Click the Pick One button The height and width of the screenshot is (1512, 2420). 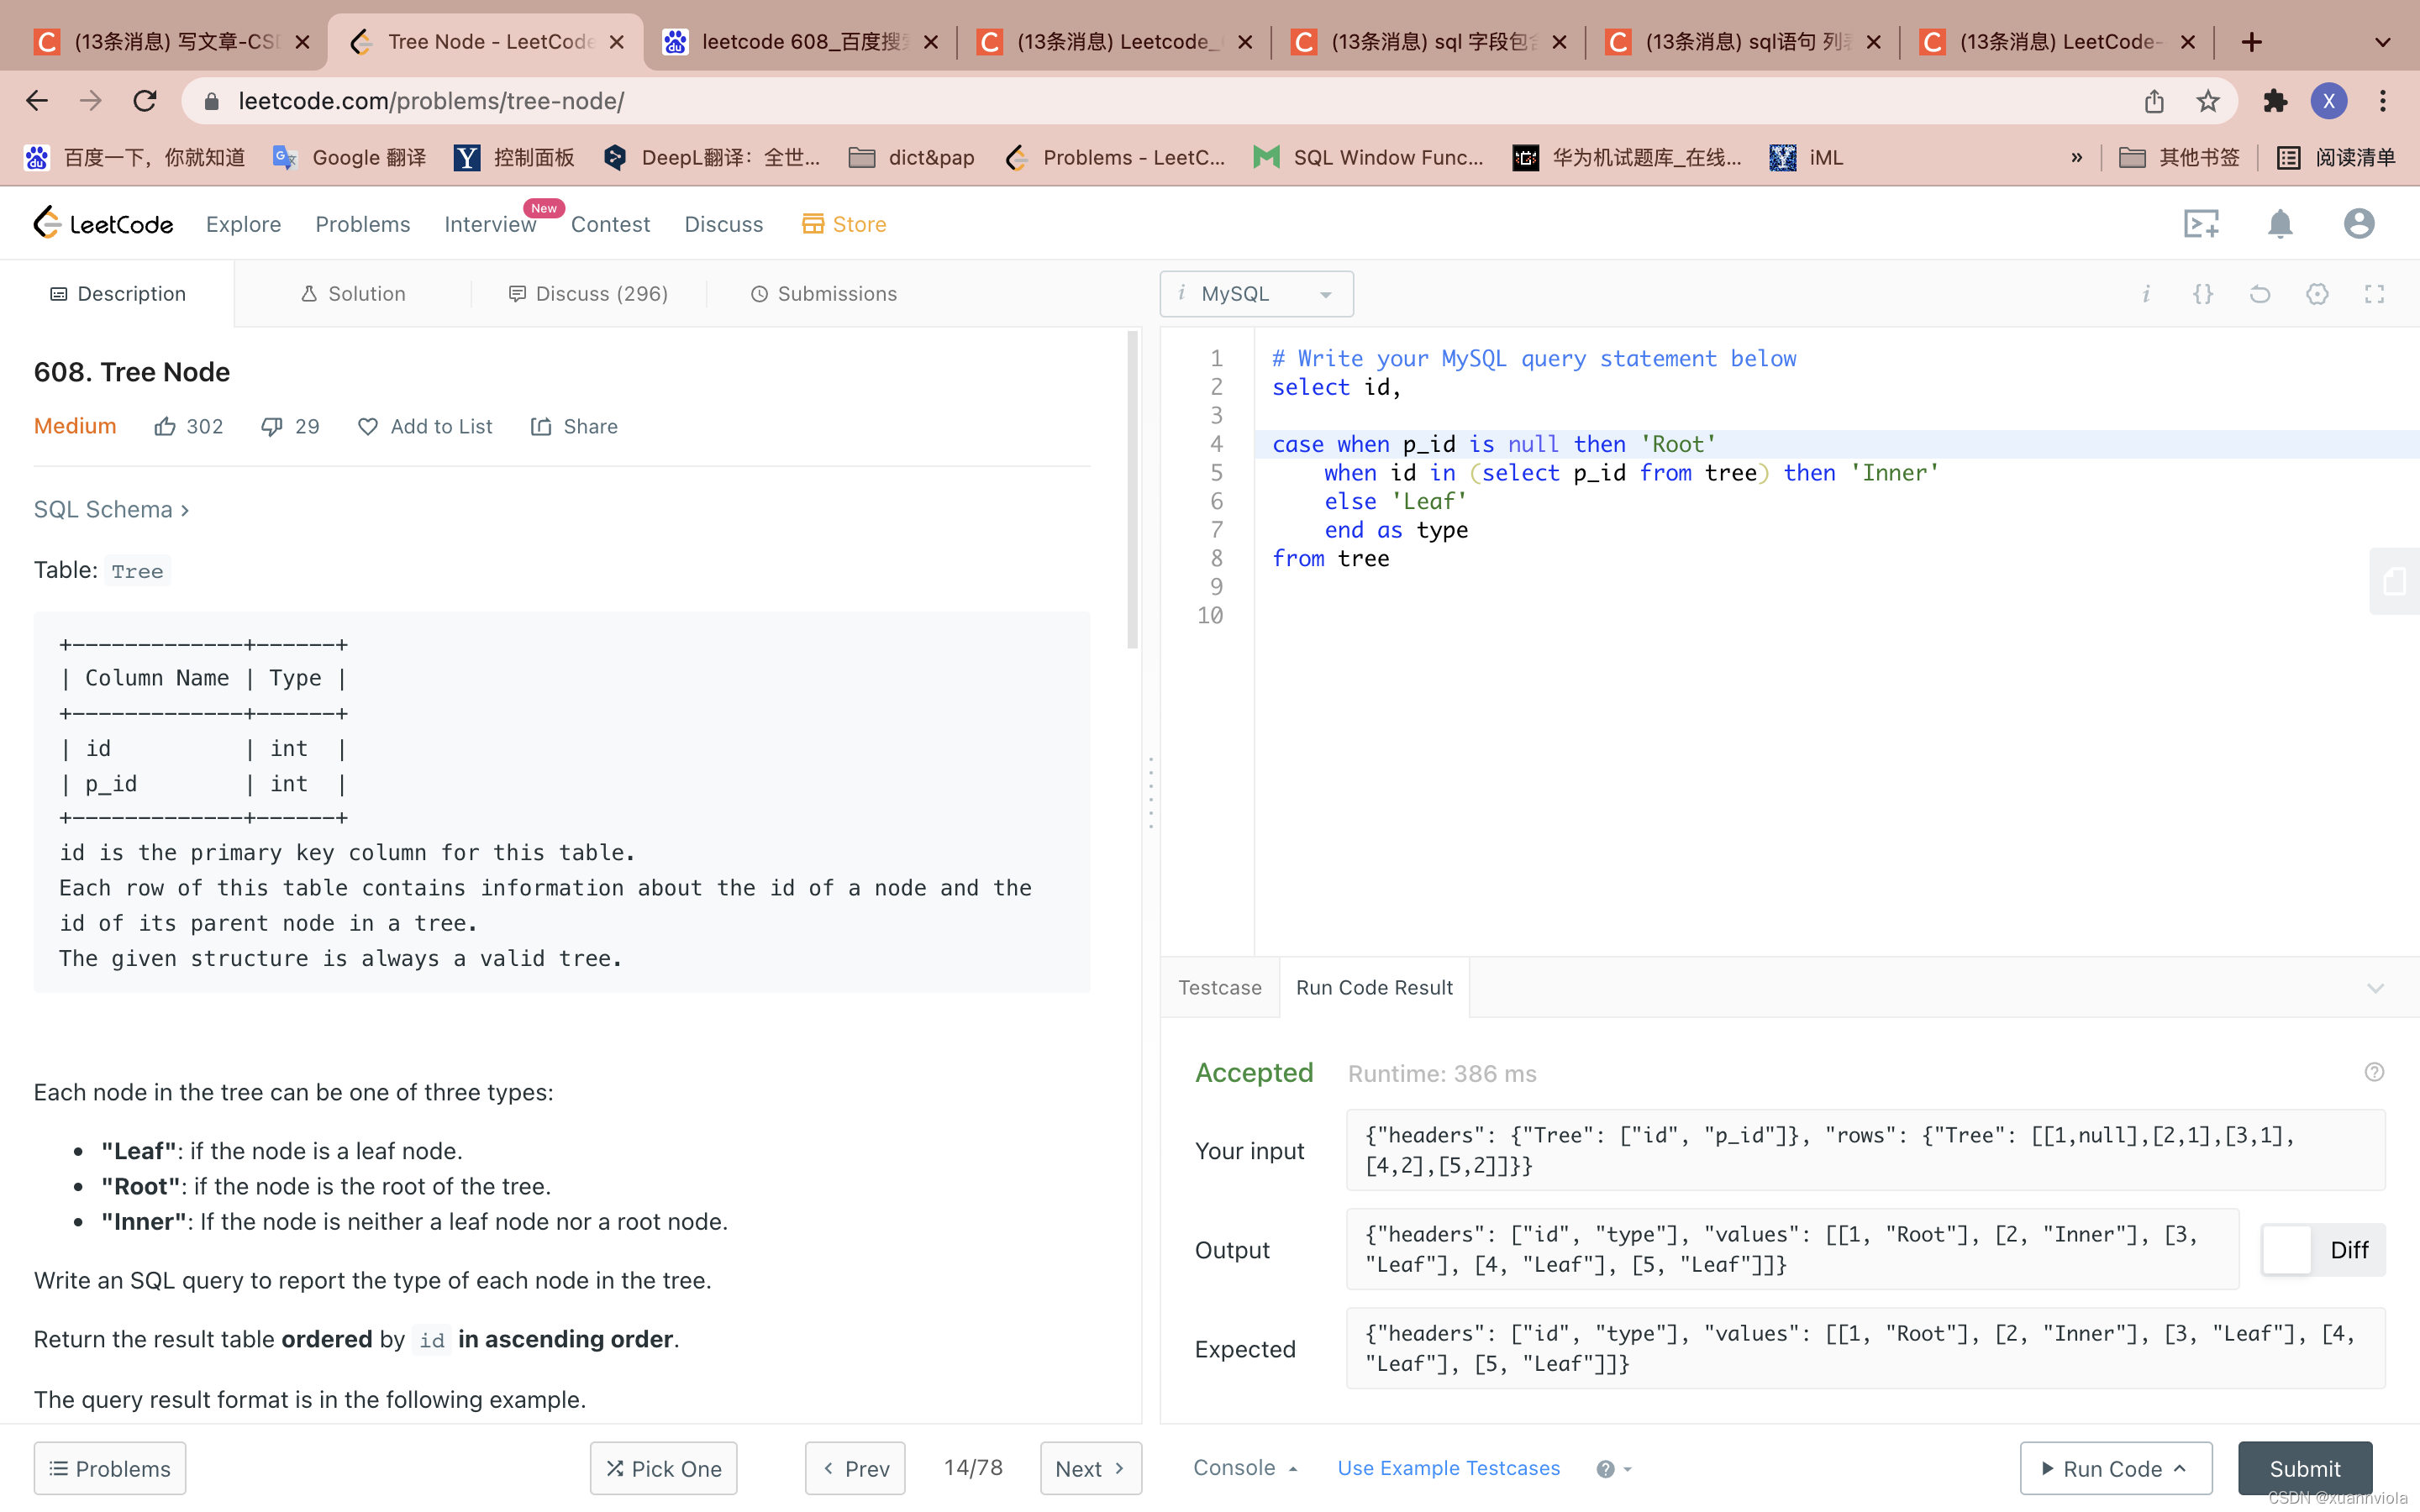pyautogui.click(x=663, y=1468)
